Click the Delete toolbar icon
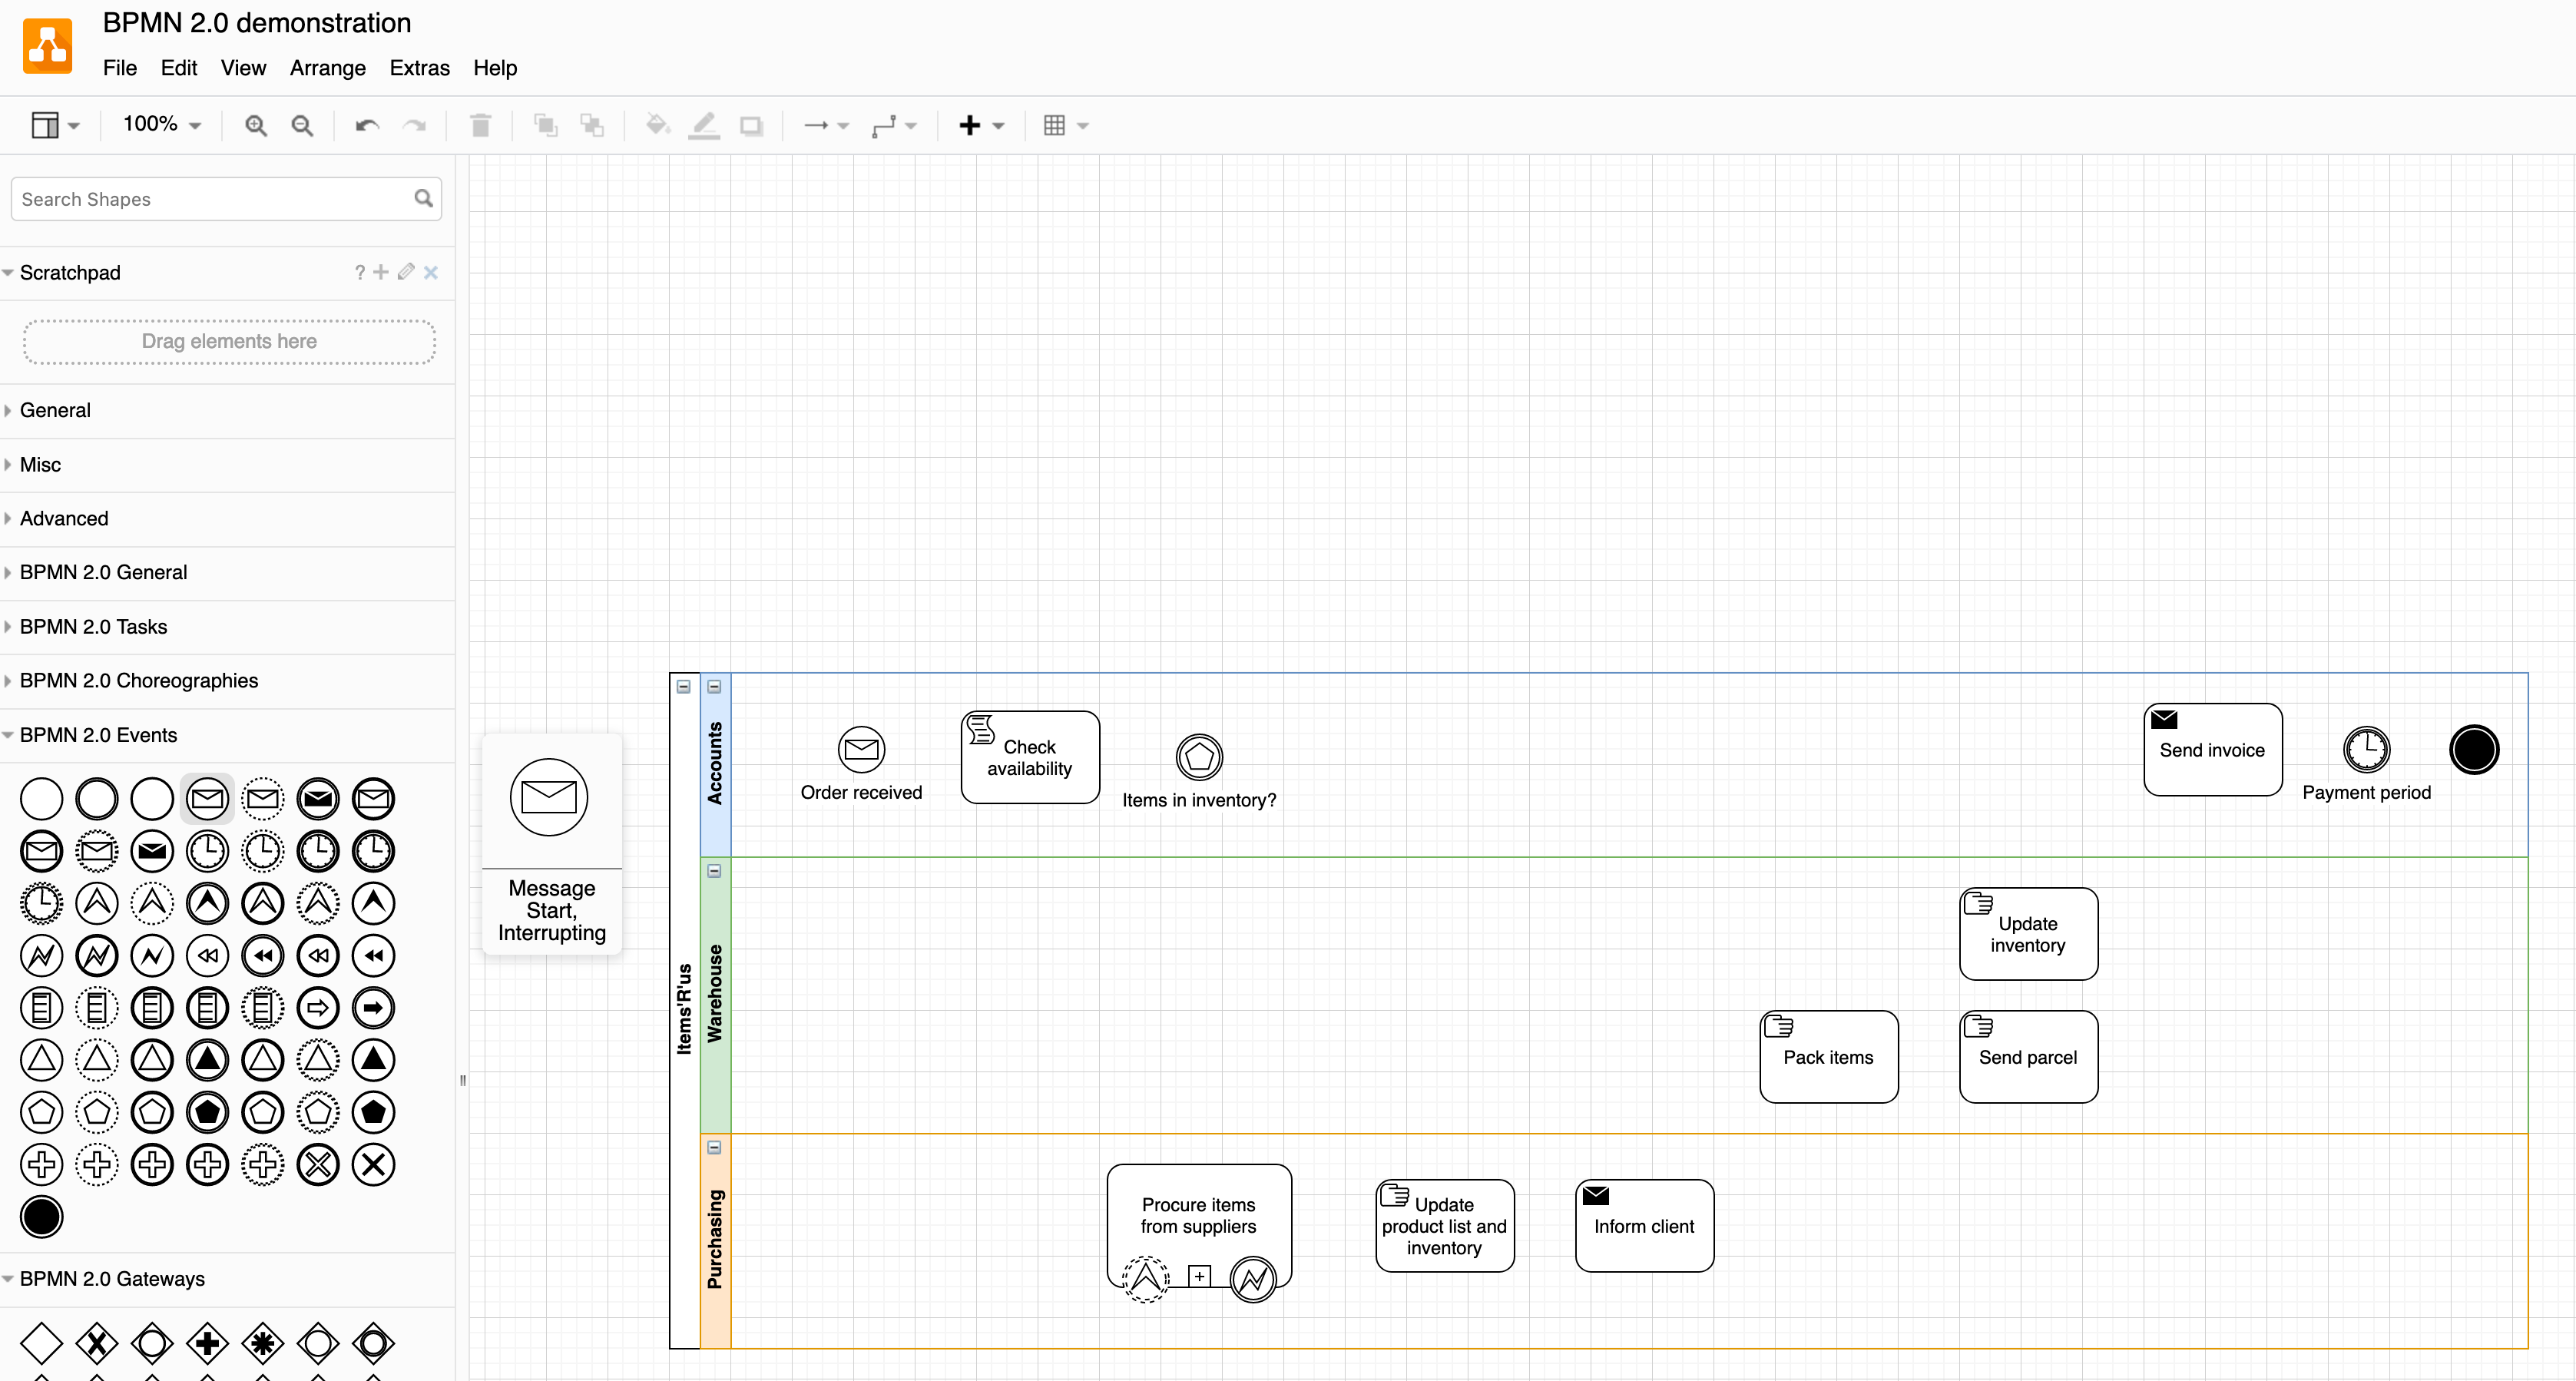The image size is (2576, 1381). pos(480,125)
